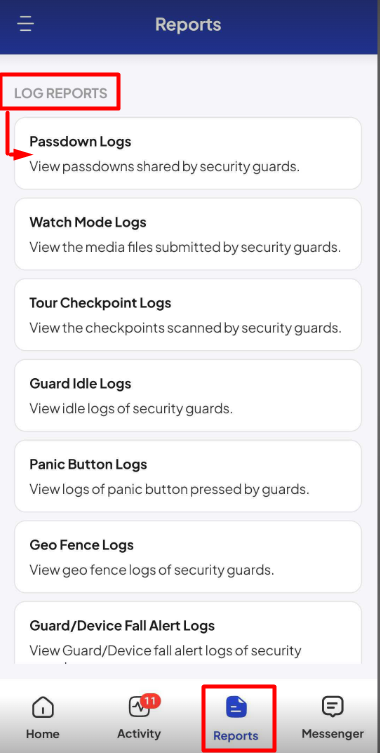Image resolution: width=380 pixels, height=753 pixels.
Task: Switch to the Home tab label
Action: point(43,734)
